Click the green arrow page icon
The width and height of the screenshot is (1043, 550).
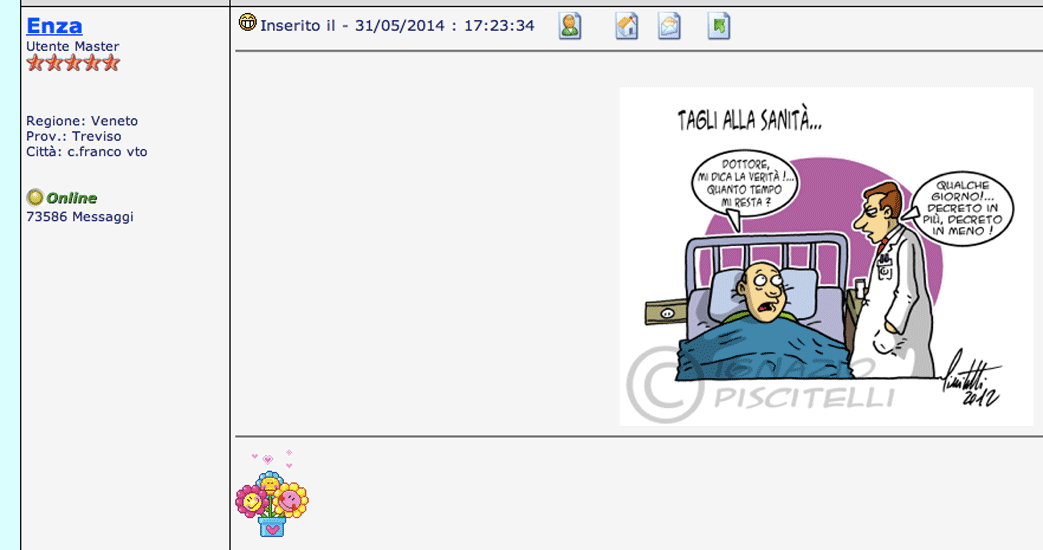[x=719, y=27]
